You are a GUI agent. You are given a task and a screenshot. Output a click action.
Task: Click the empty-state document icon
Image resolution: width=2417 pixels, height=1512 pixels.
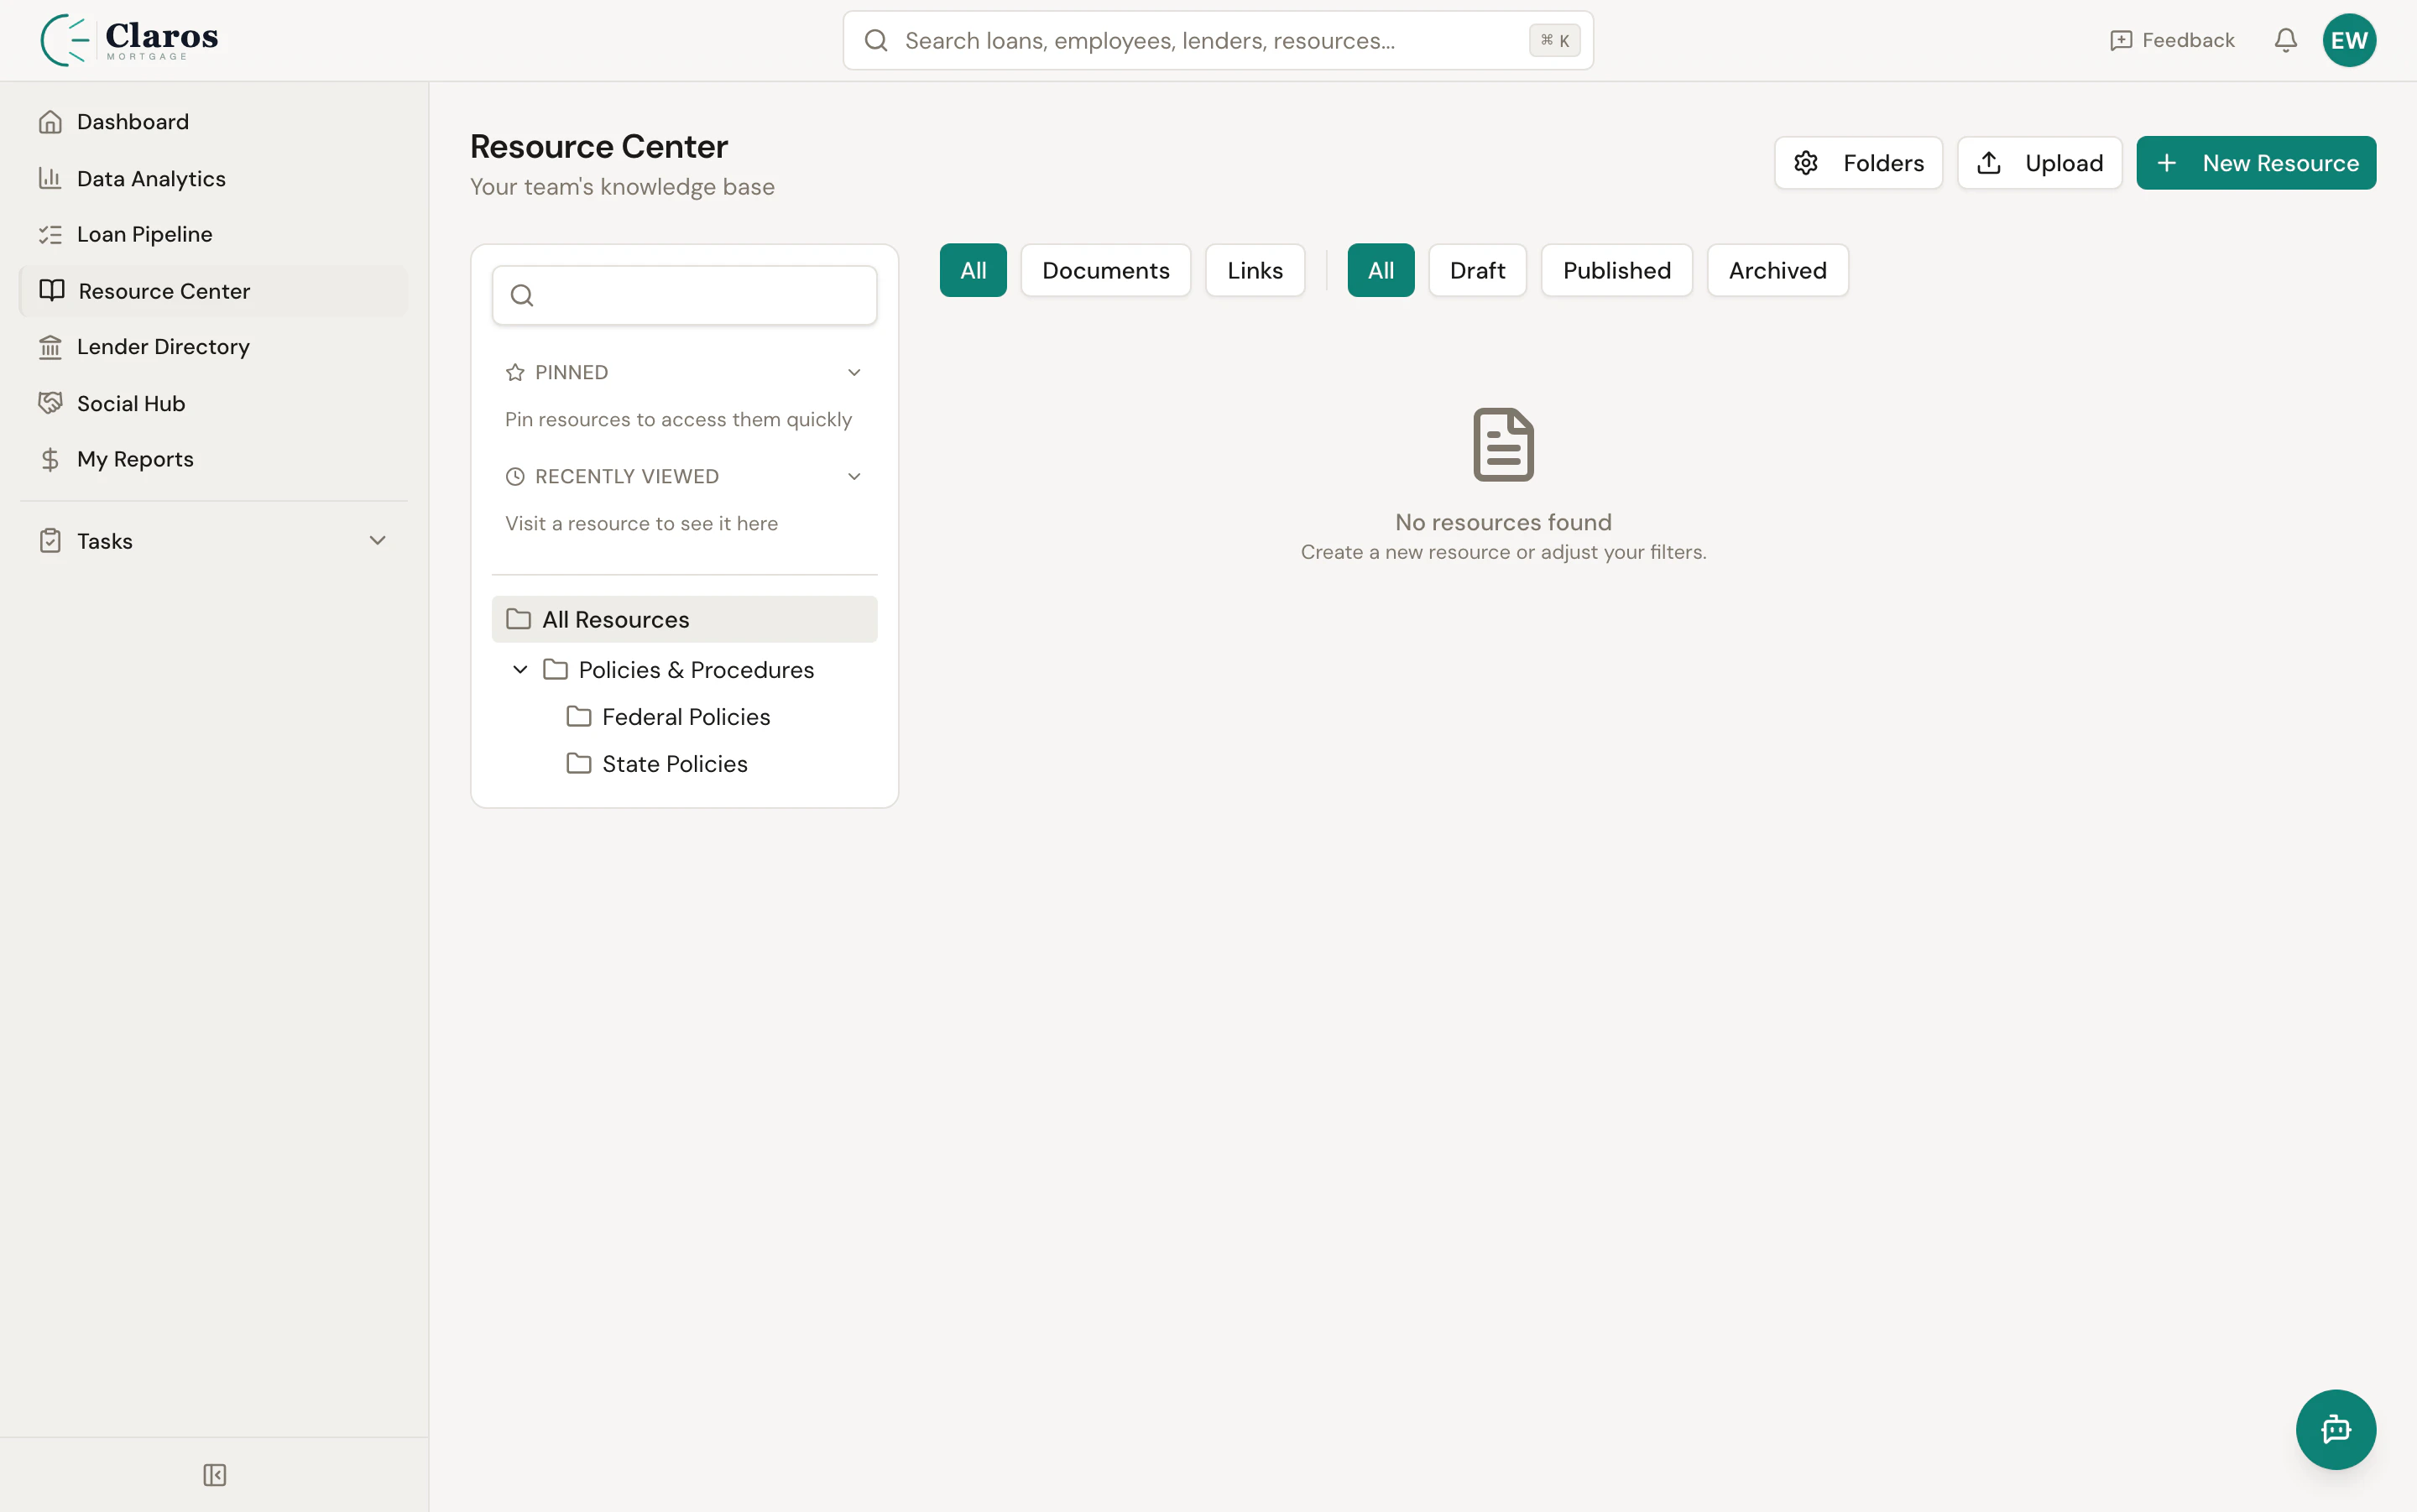point(1503,444)
